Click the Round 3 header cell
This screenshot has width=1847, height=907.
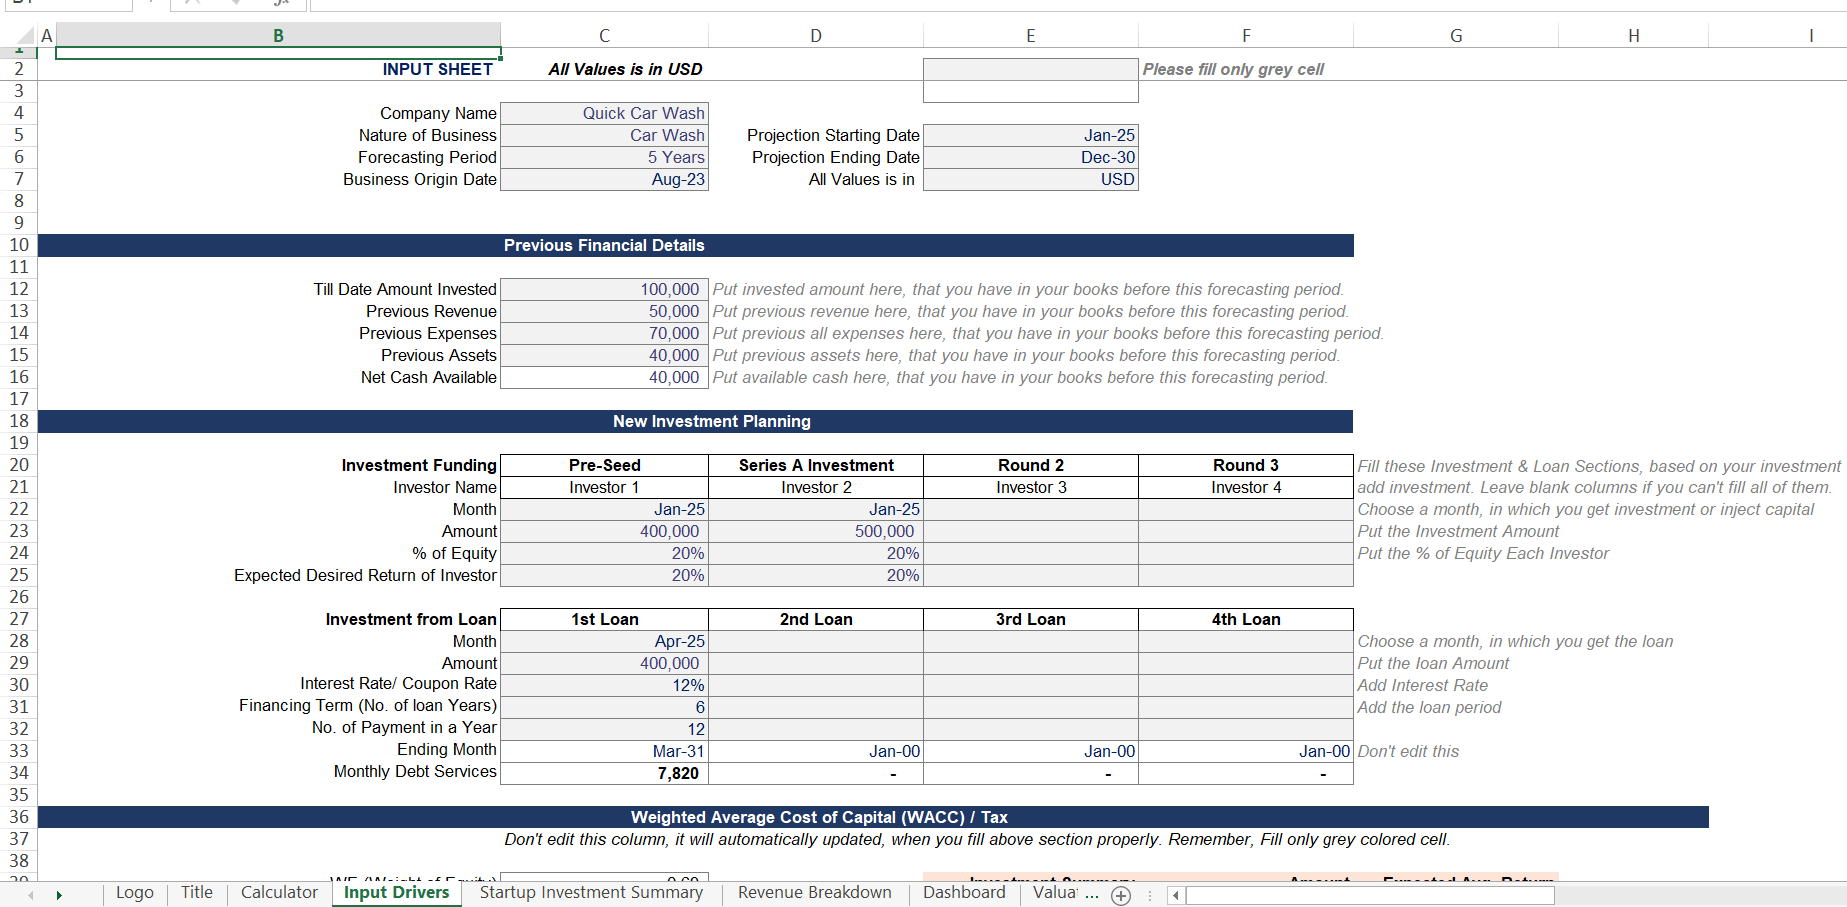click(1246, 465)
